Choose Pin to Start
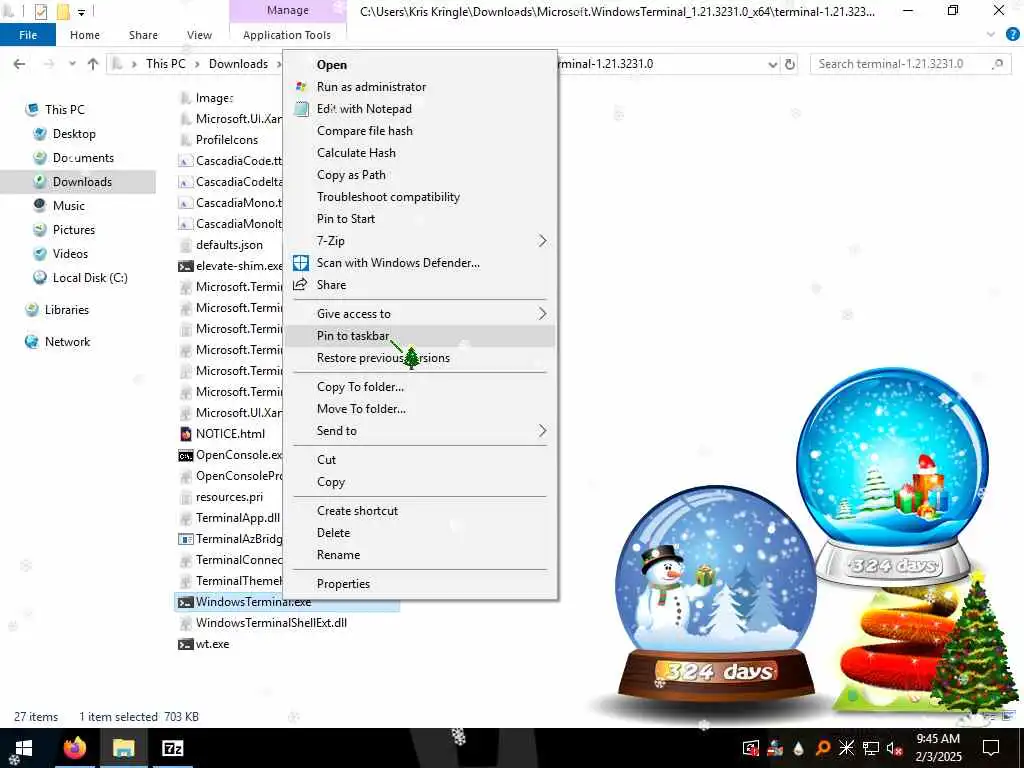 [421, 219]
